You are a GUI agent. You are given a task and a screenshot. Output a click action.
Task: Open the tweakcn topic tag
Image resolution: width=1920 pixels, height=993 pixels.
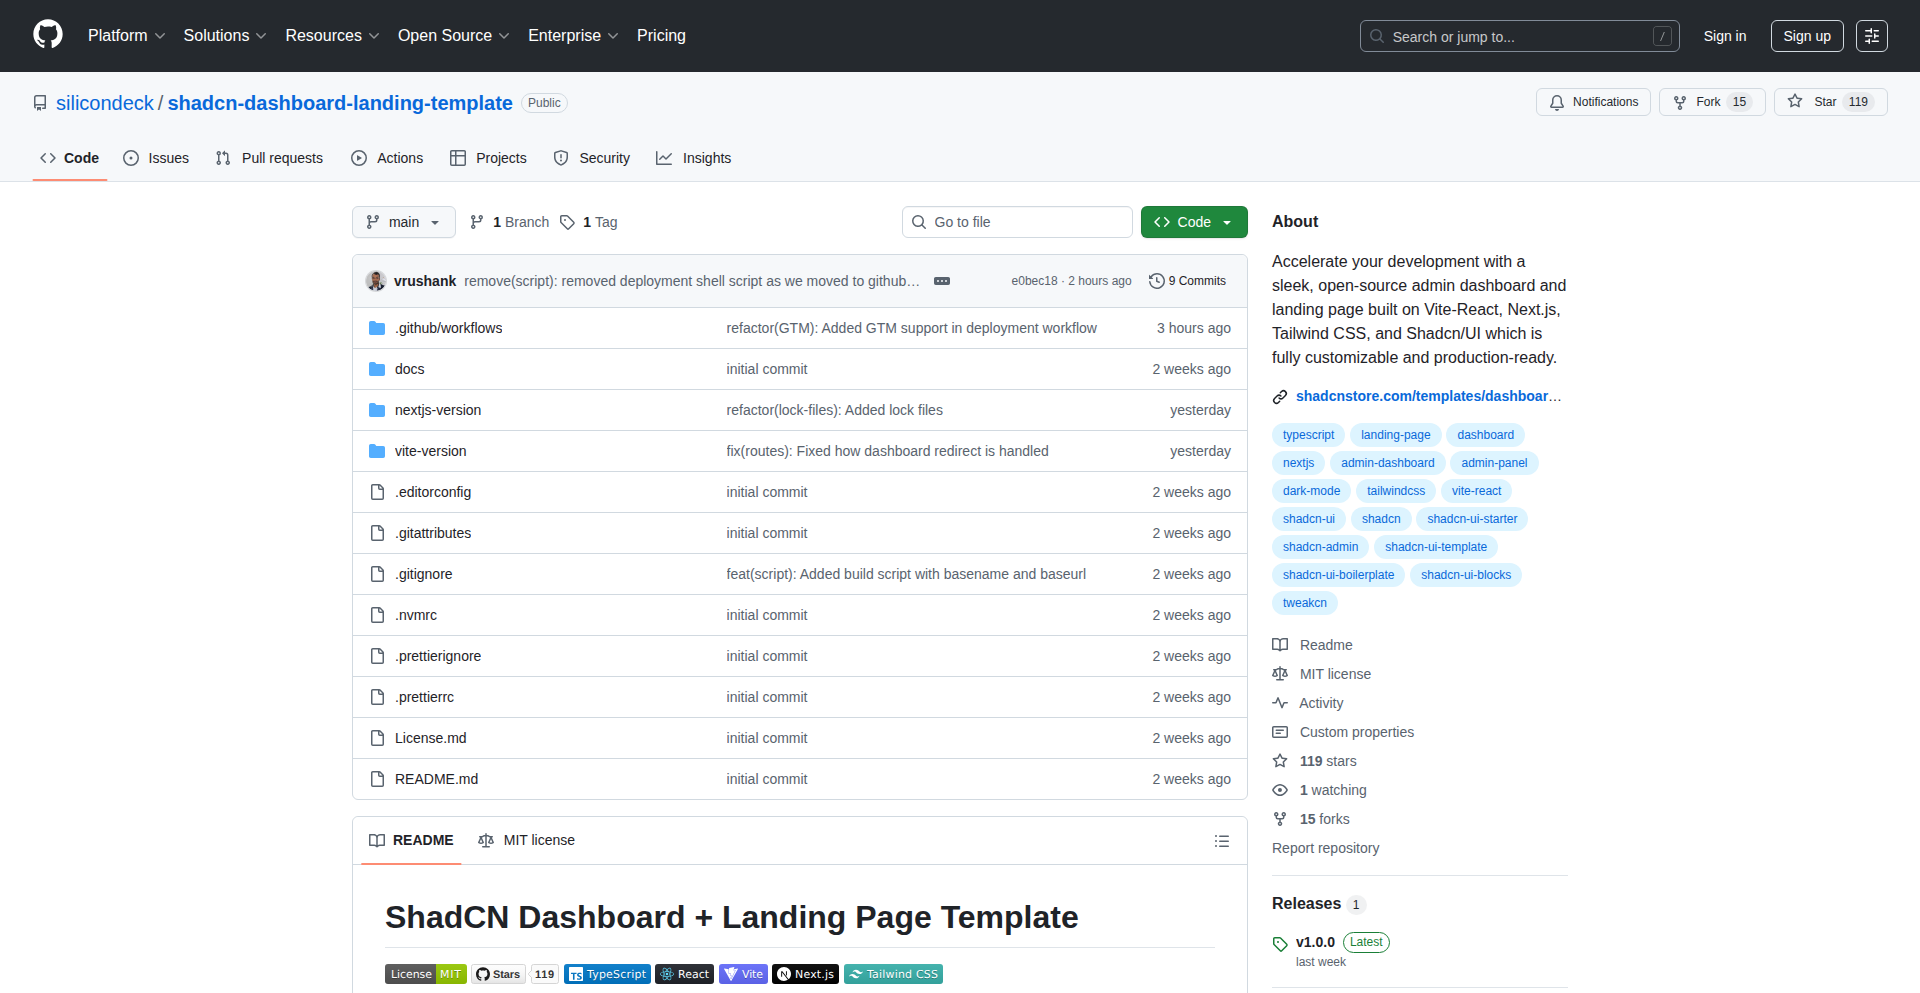click(x=1305, y=603)
